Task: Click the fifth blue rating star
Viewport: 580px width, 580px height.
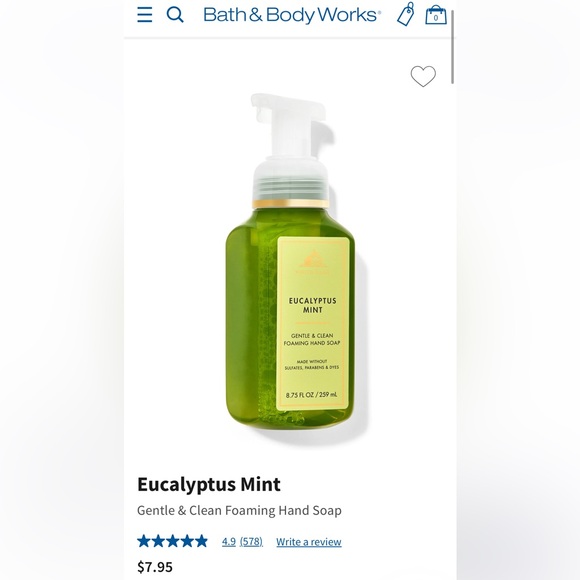Action: pyautogui.click(x=201, y=541)
